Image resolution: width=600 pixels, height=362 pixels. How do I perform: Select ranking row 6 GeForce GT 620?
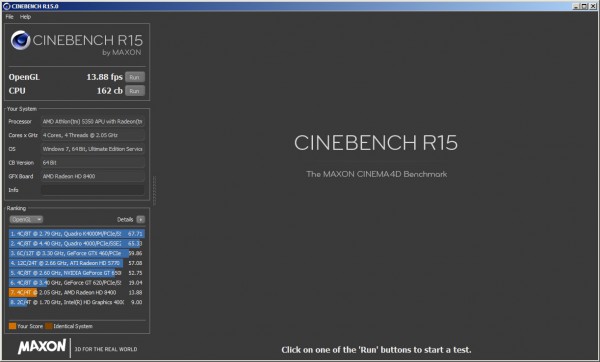pyautogui.click(x=77, y=282)
